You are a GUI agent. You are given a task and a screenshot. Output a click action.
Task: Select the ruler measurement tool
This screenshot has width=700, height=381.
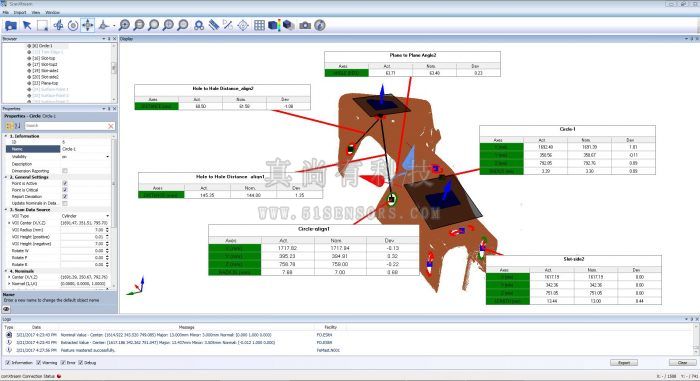(x=213, y=25)
